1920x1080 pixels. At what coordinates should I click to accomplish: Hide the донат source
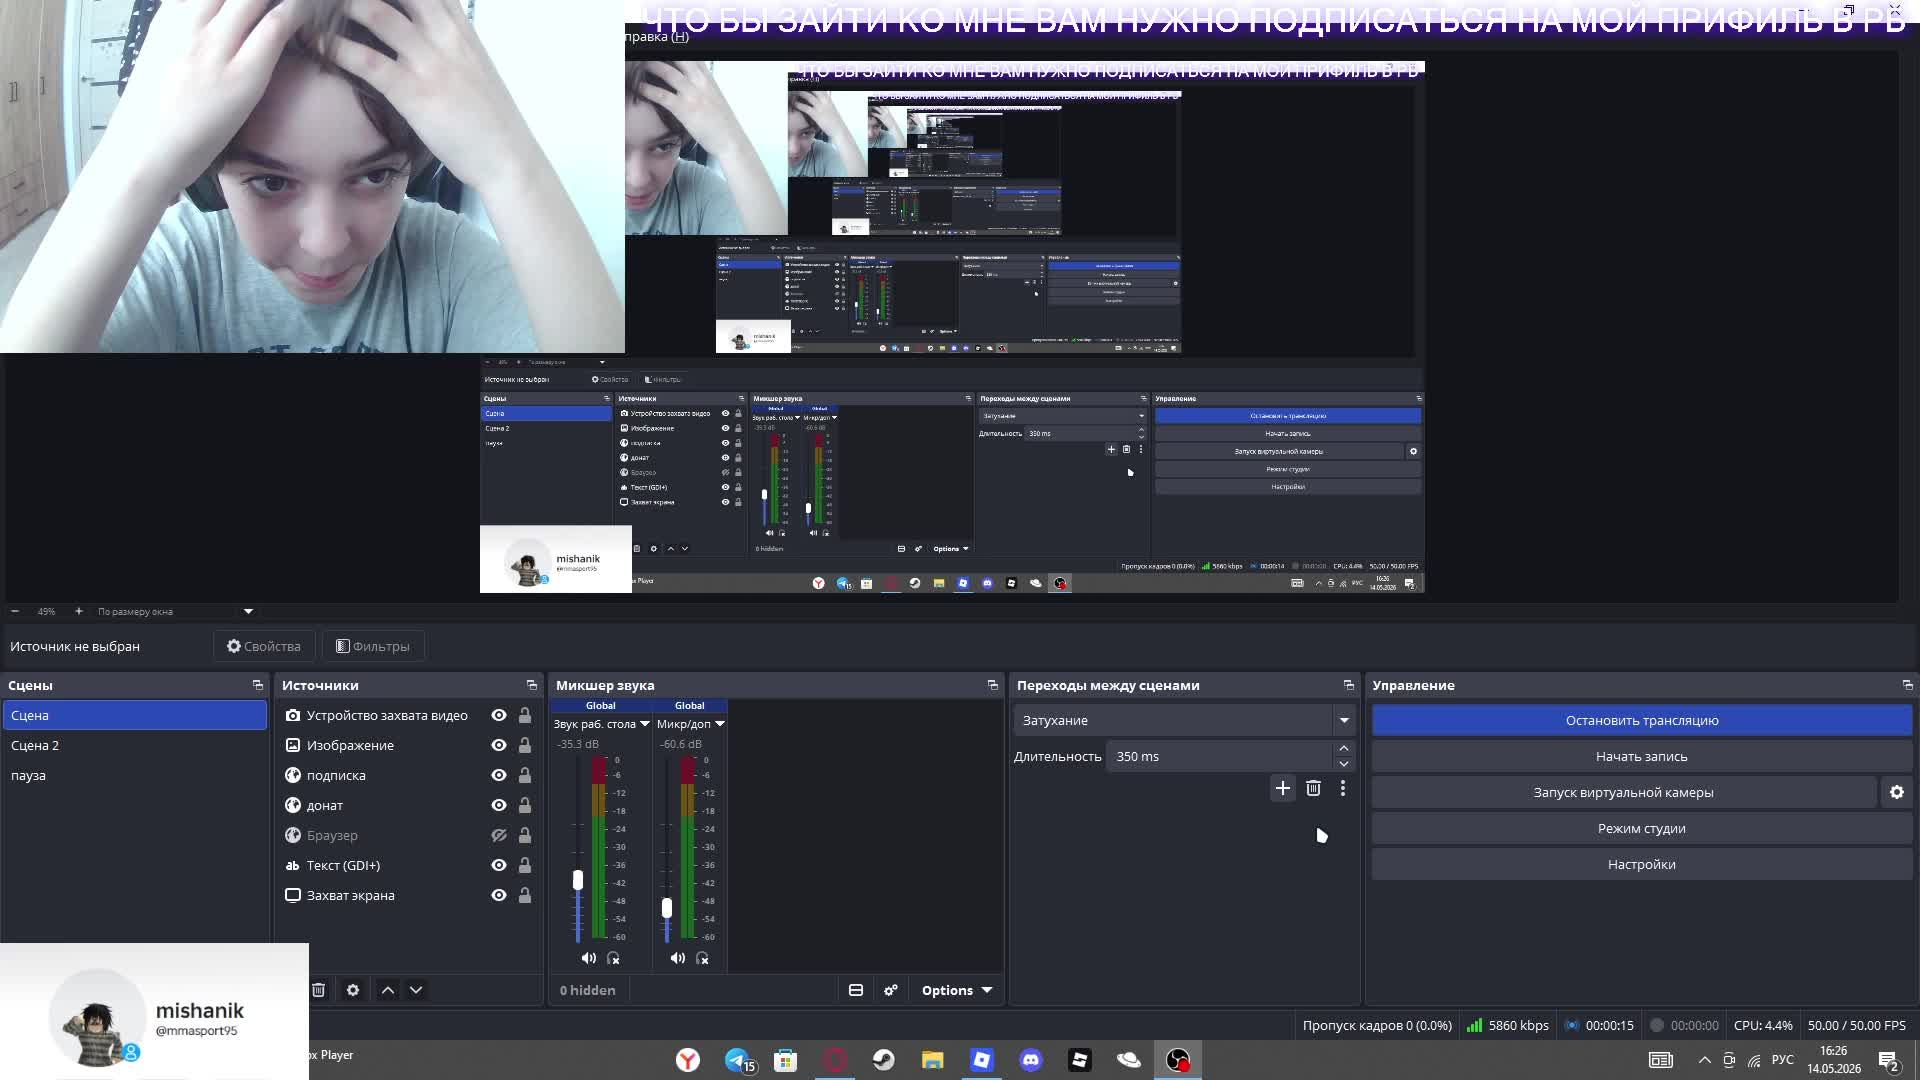point(498,805)
